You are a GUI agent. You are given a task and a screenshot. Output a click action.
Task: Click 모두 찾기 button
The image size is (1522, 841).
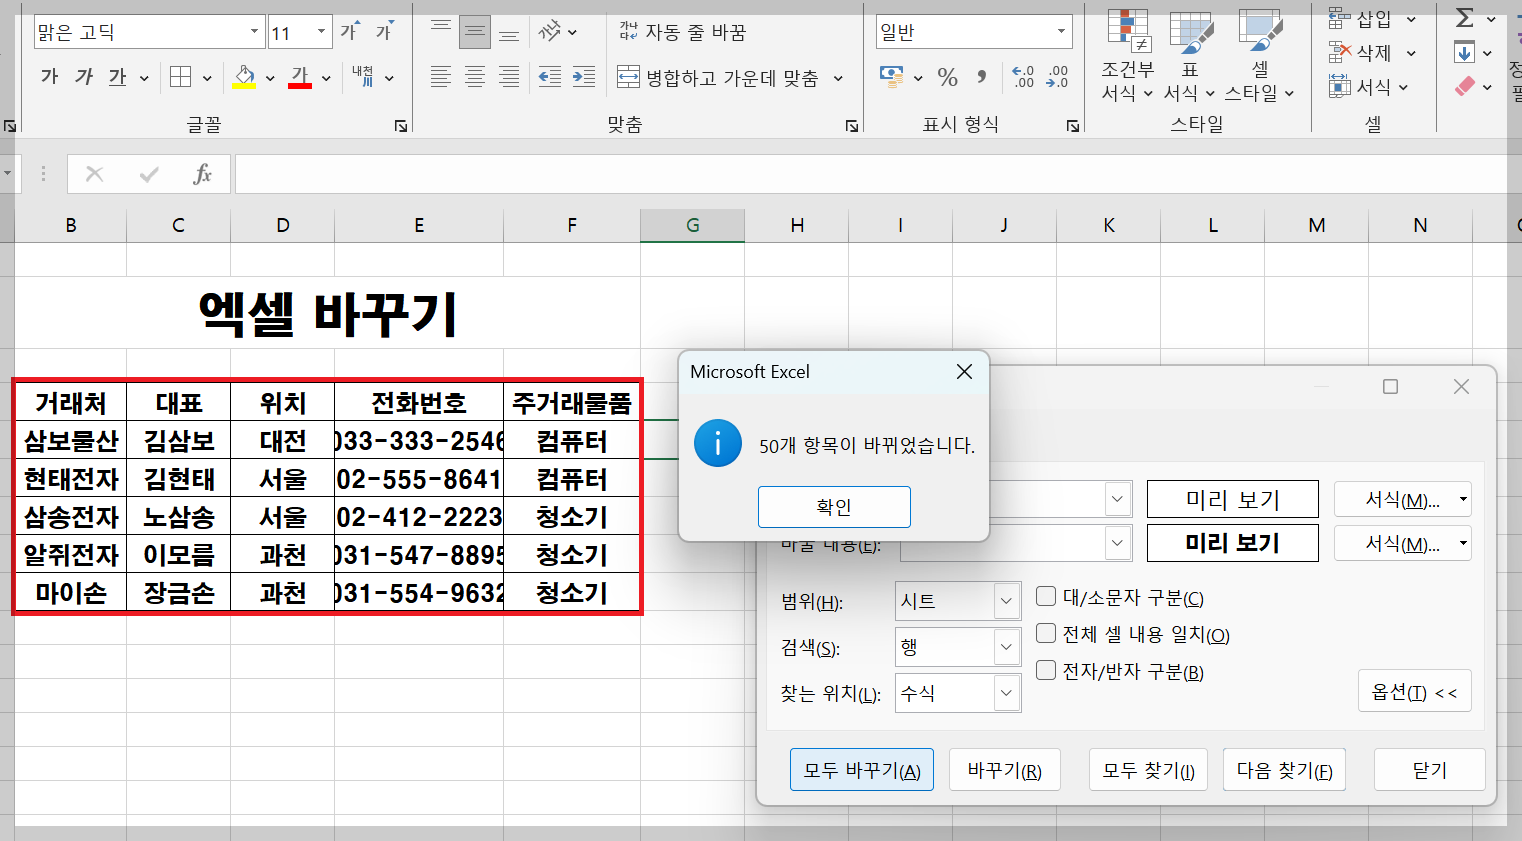(1148, 770)
